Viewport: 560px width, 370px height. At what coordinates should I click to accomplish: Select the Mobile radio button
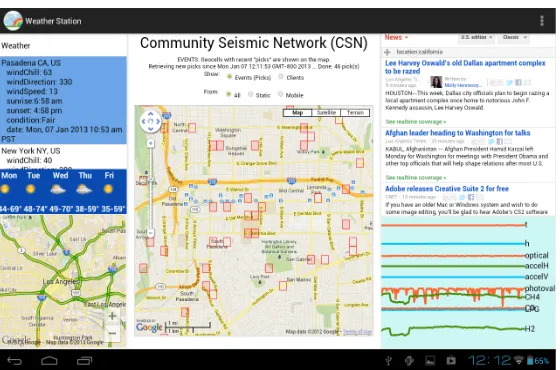(x=281, y=94)
